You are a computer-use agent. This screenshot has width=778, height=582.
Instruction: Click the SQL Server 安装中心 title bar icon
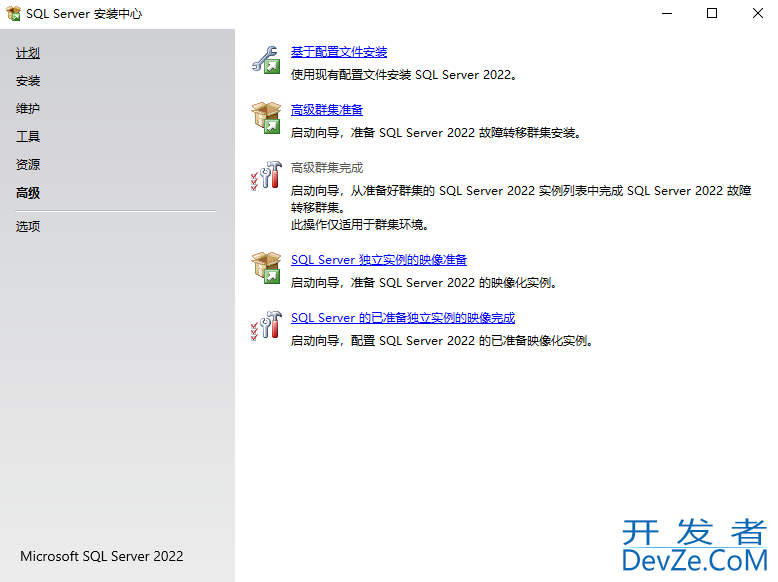13,13
